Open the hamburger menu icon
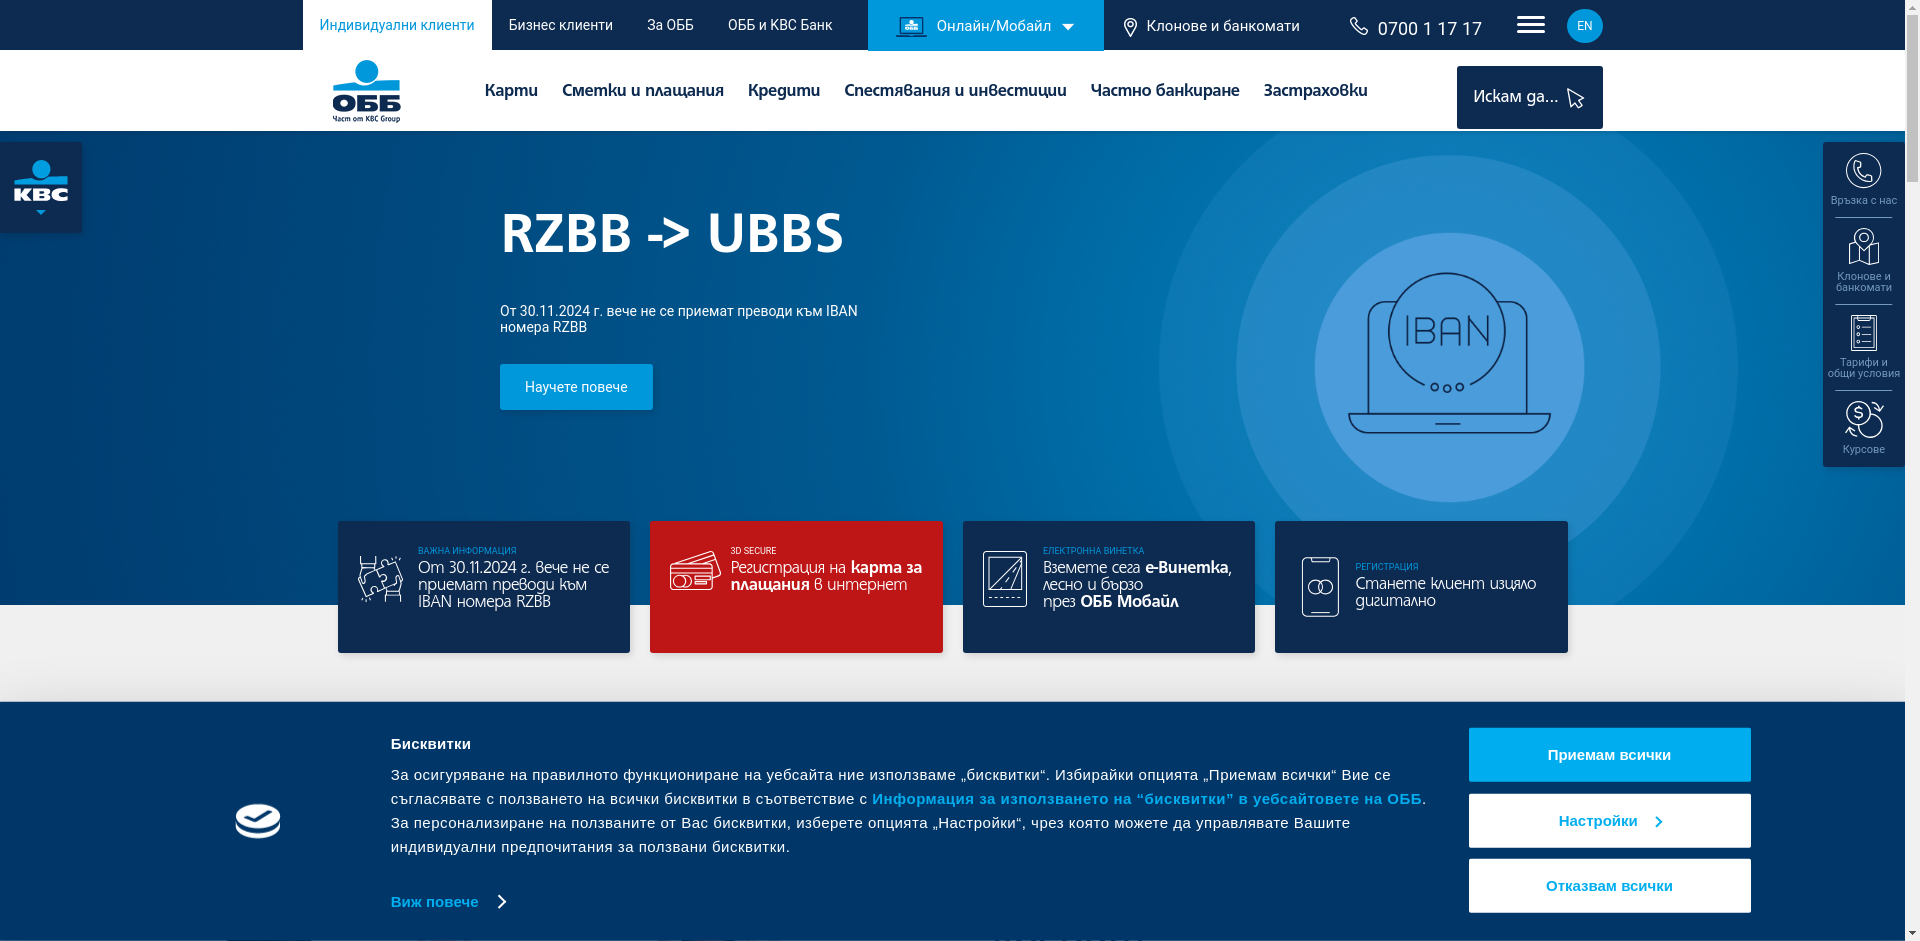 tap(1530, 25)
